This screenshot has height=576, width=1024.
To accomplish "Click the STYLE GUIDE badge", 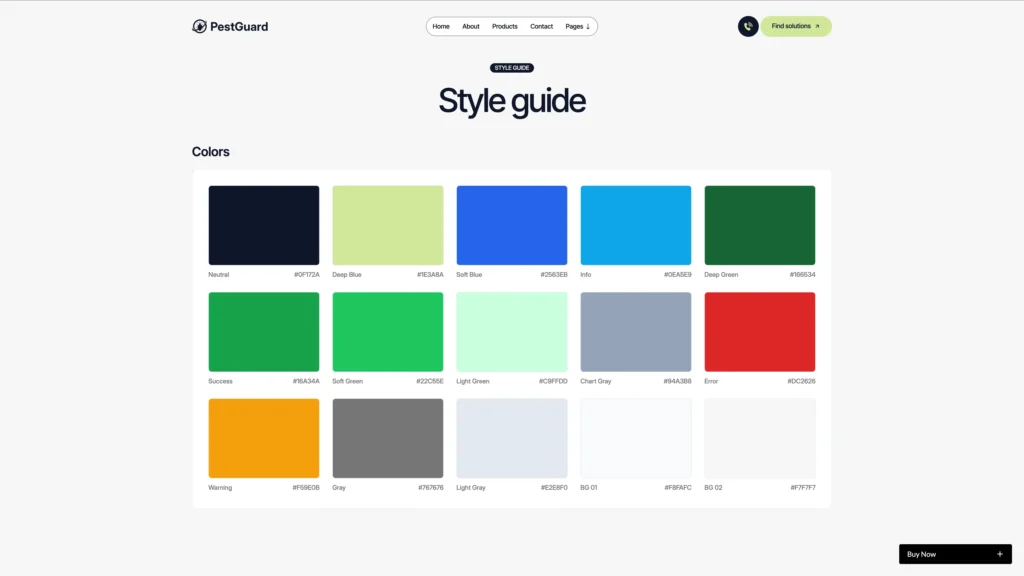I will coord(512,68).
